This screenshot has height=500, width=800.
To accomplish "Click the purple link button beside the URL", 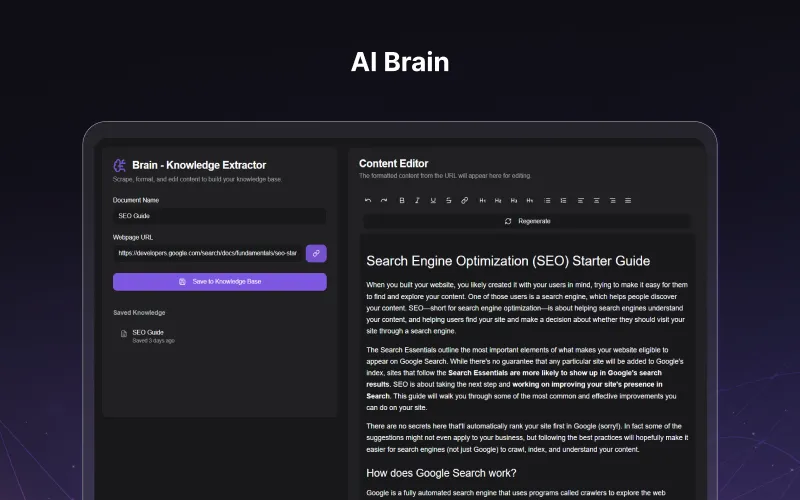I will point(316,253).
